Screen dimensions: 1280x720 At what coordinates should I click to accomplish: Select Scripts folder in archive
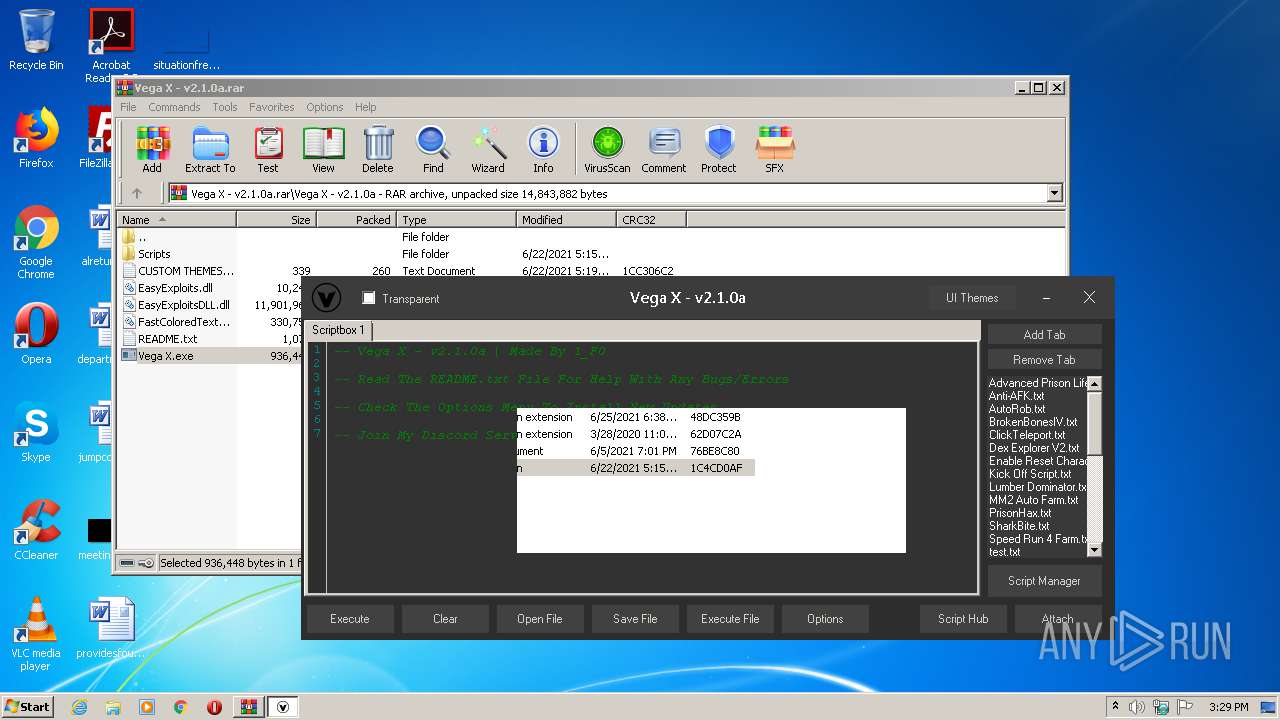[x=154, y=254]
